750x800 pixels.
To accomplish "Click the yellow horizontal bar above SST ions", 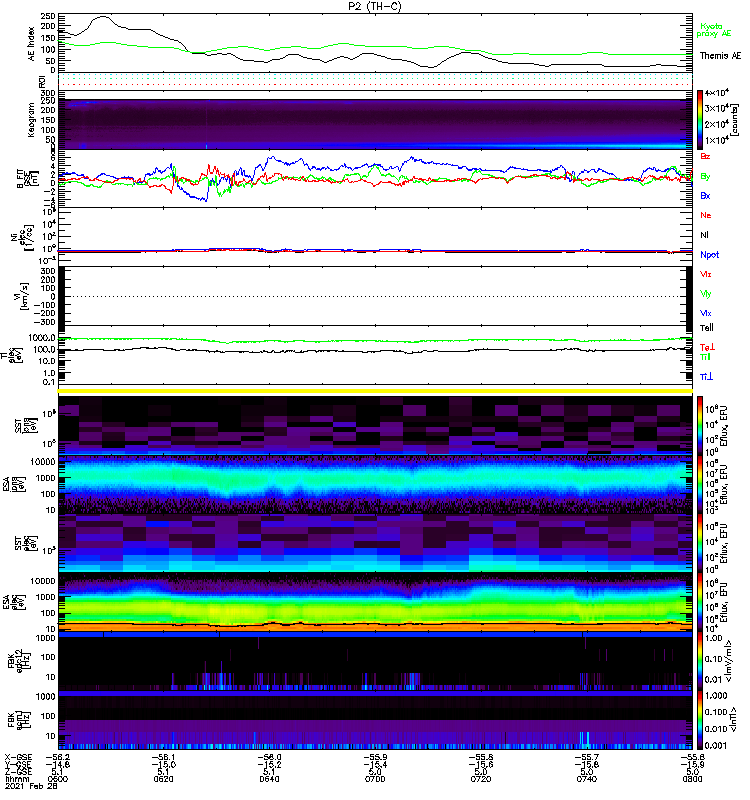I will click(x=375, y=391).
